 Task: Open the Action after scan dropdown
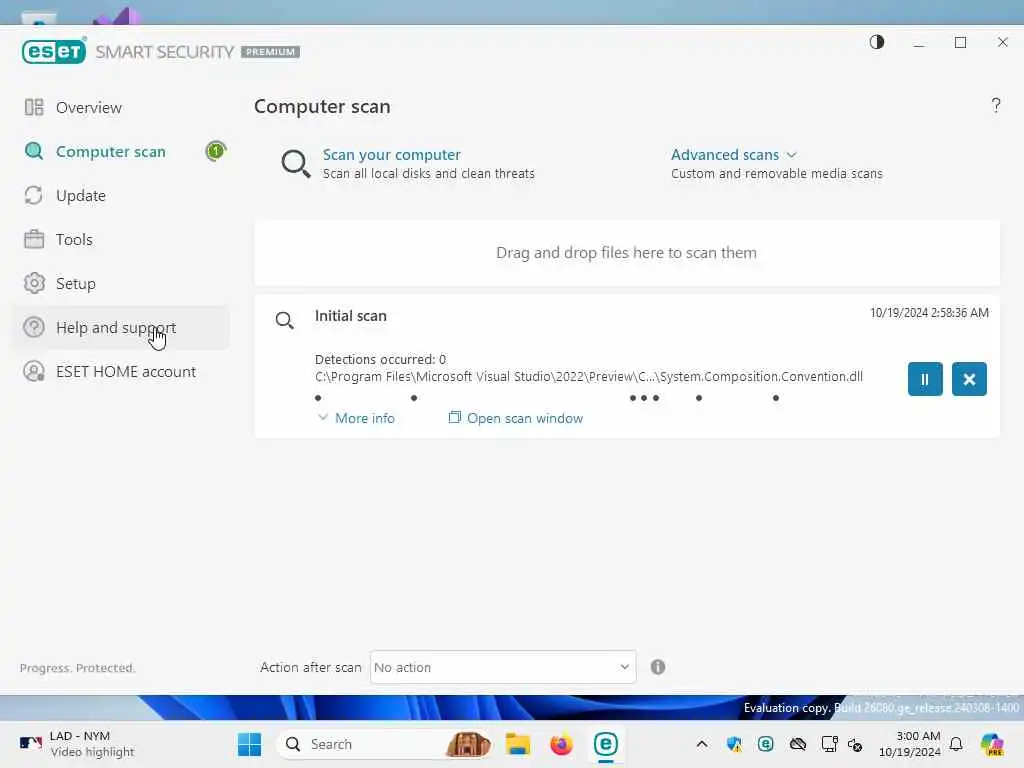click(503, 667)
